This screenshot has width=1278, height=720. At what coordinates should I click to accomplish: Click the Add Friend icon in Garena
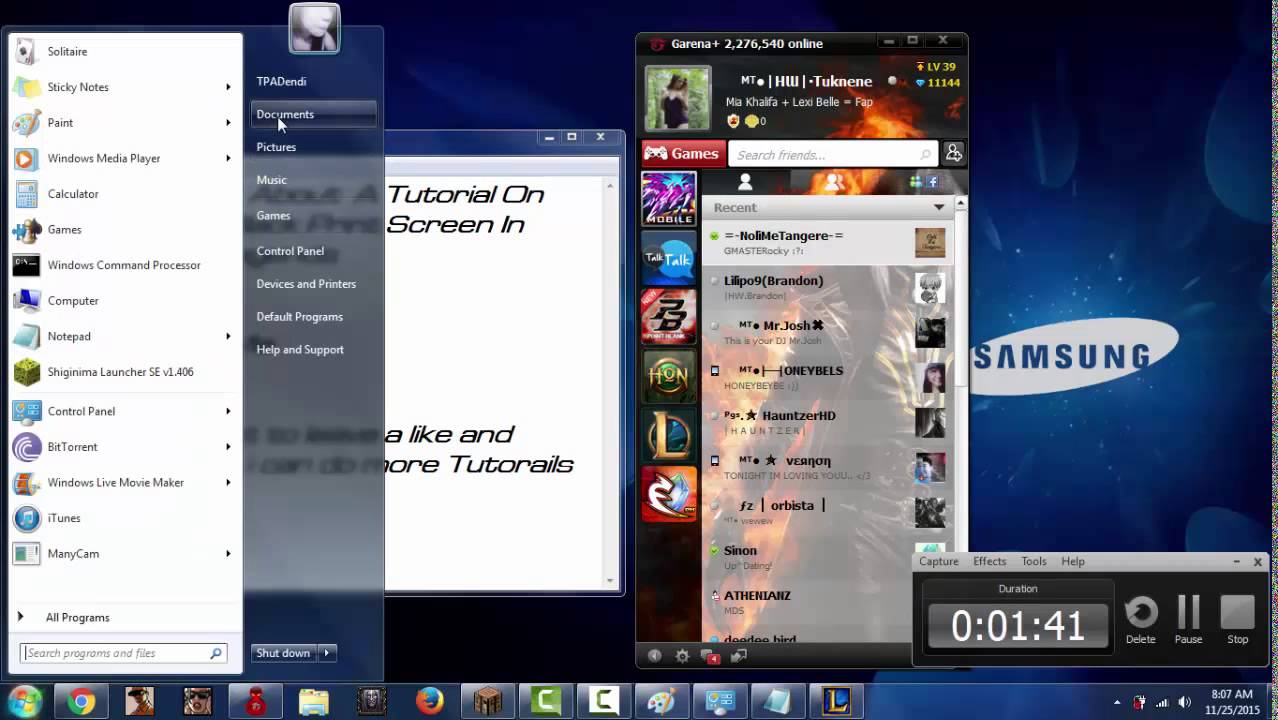(x=953, y=153)
